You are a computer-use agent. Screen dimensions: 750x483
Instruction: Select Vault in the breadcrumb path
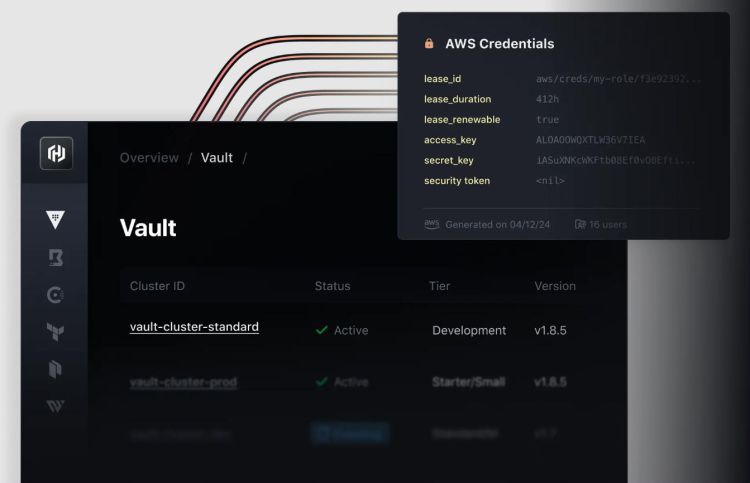(x=217, y=158)
